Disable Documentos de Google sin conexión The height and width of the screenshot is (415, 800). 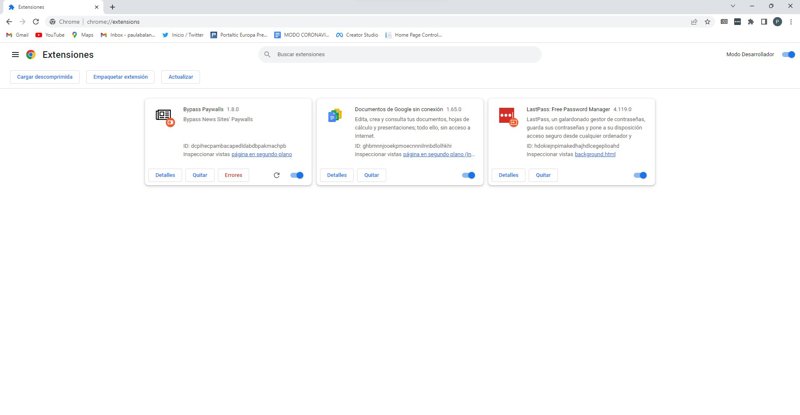coord(468,175)
